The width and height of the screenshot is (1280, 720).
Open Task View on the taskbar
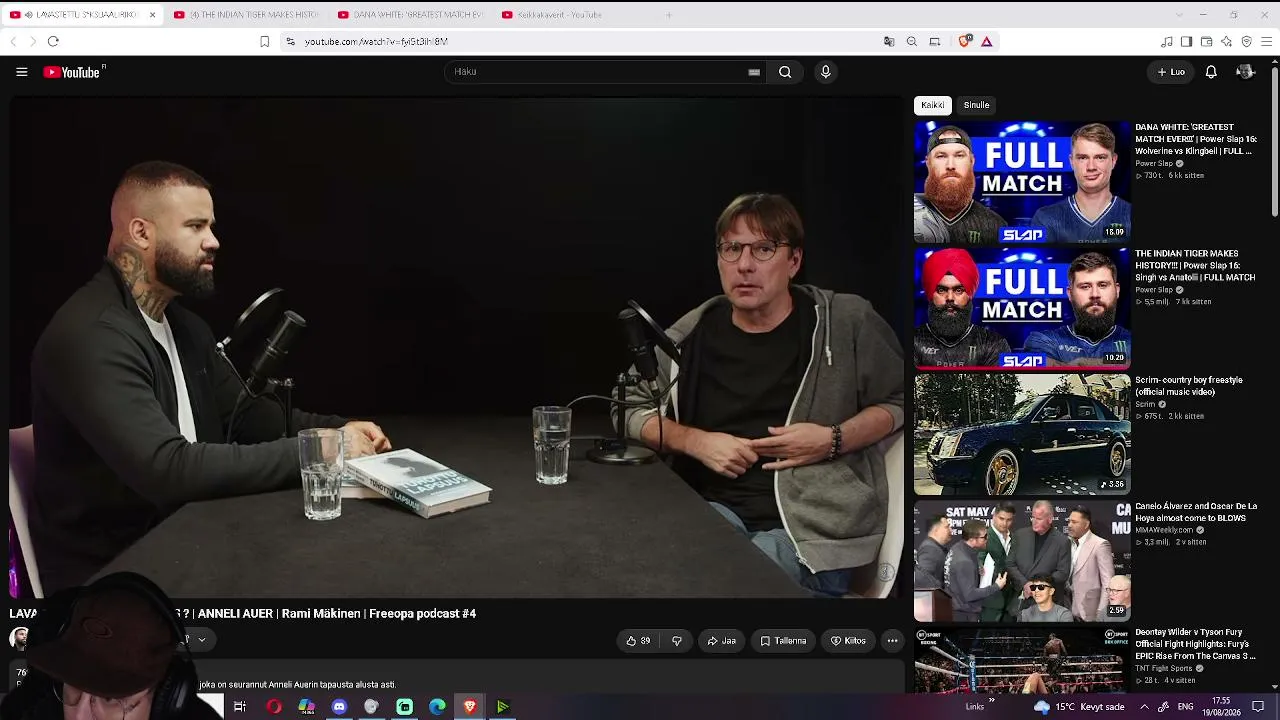click(240, 707)
